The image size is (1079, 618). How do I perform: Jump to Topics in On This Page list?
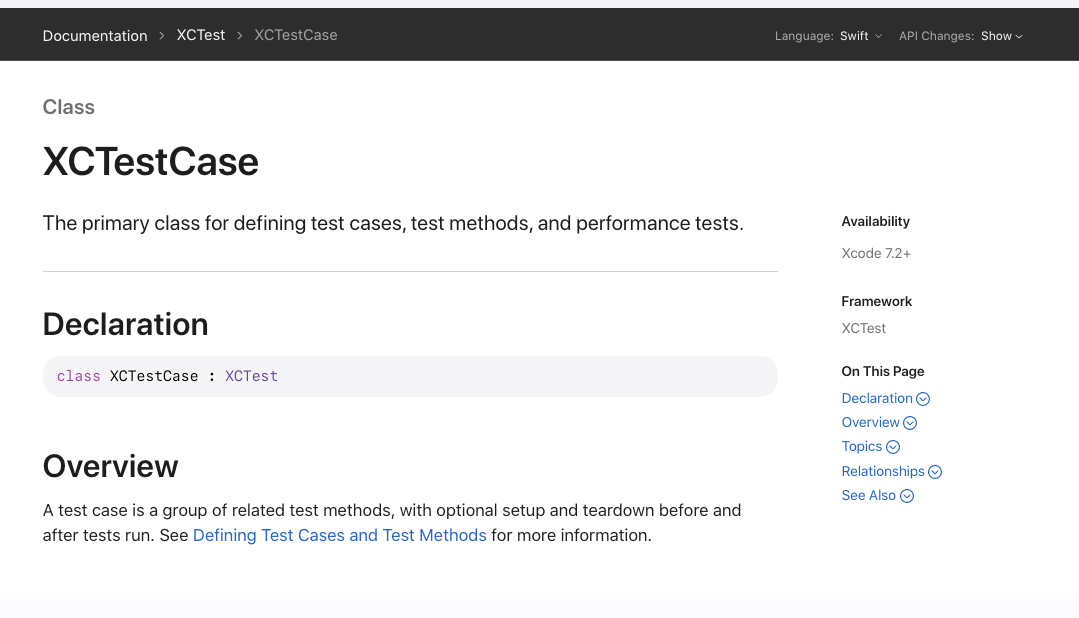[x=862, y=446]
